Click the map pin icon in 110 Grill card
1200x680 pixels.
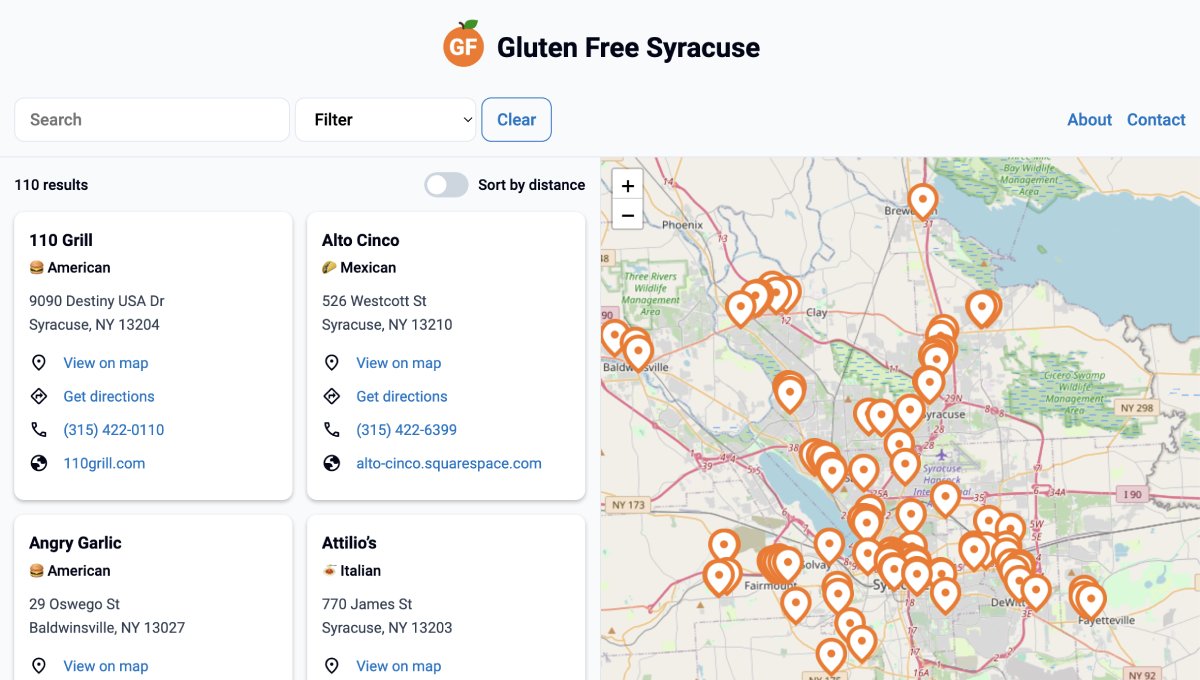(x=39, y=363)
